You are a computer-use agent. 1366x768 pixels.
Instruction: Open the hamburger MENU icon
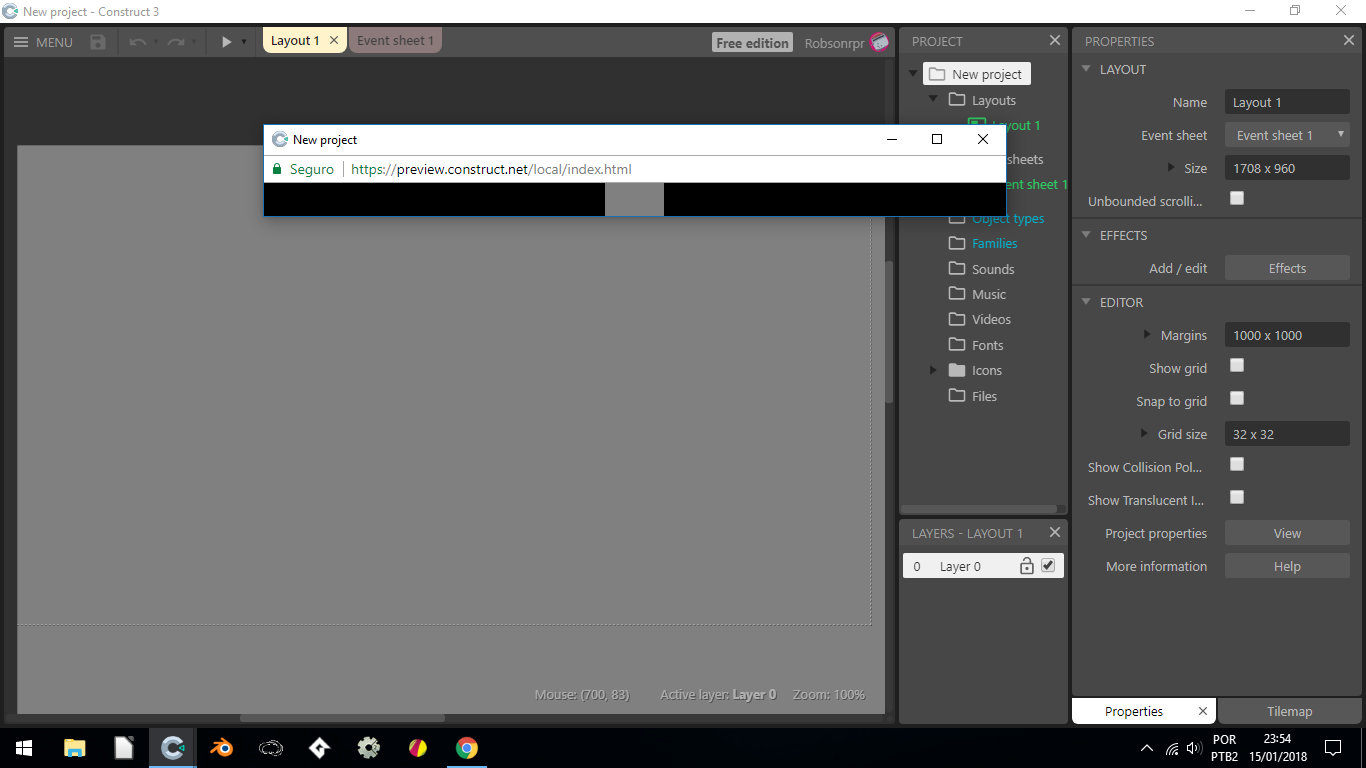click(22, 42)
